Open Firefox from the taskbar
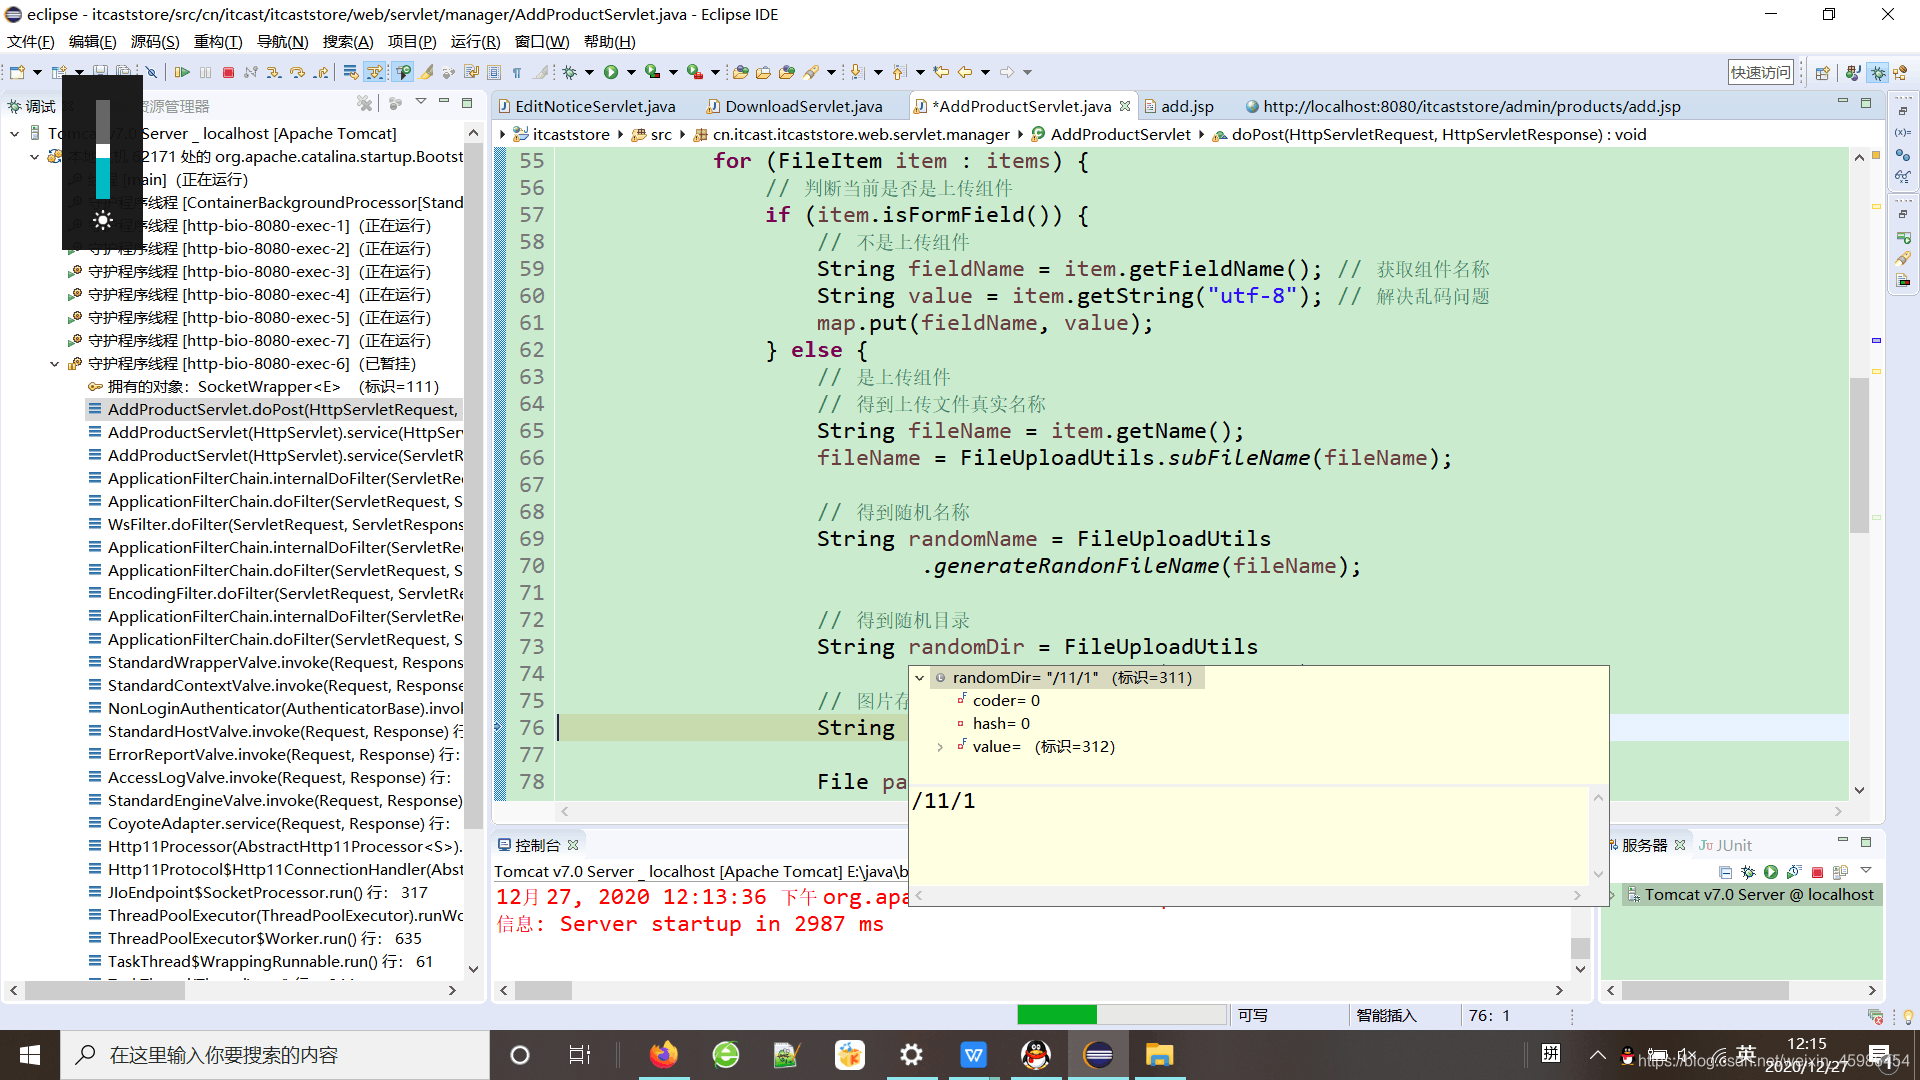This screenshot has width=1920, height=1080. (x=663, y=1055)
